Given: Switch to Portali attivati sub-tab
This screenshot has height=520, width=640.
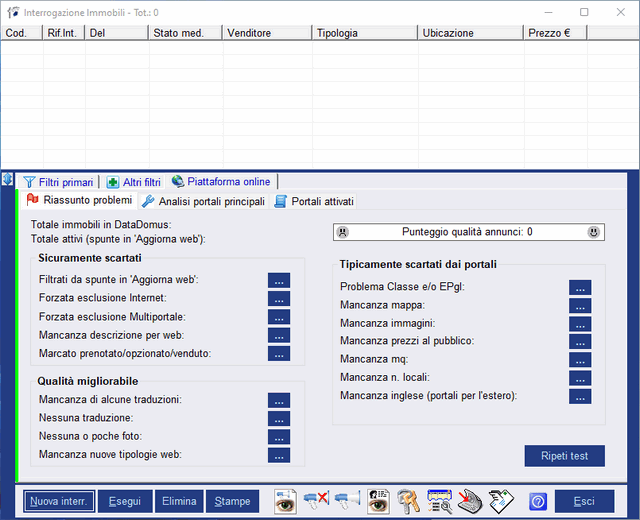Looking at the screenshot, I should [x=314, y=202].
